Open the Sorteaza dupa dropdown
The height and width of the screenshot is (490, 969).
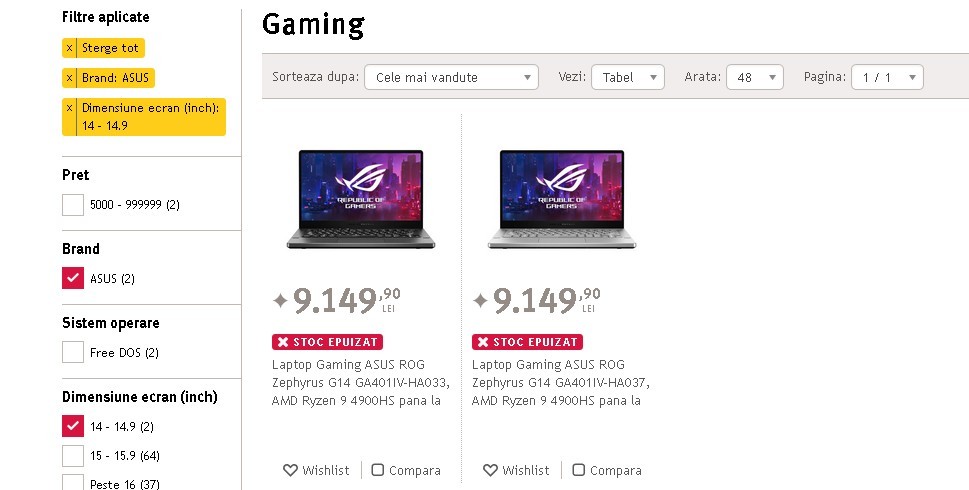[x=451, y=77]
